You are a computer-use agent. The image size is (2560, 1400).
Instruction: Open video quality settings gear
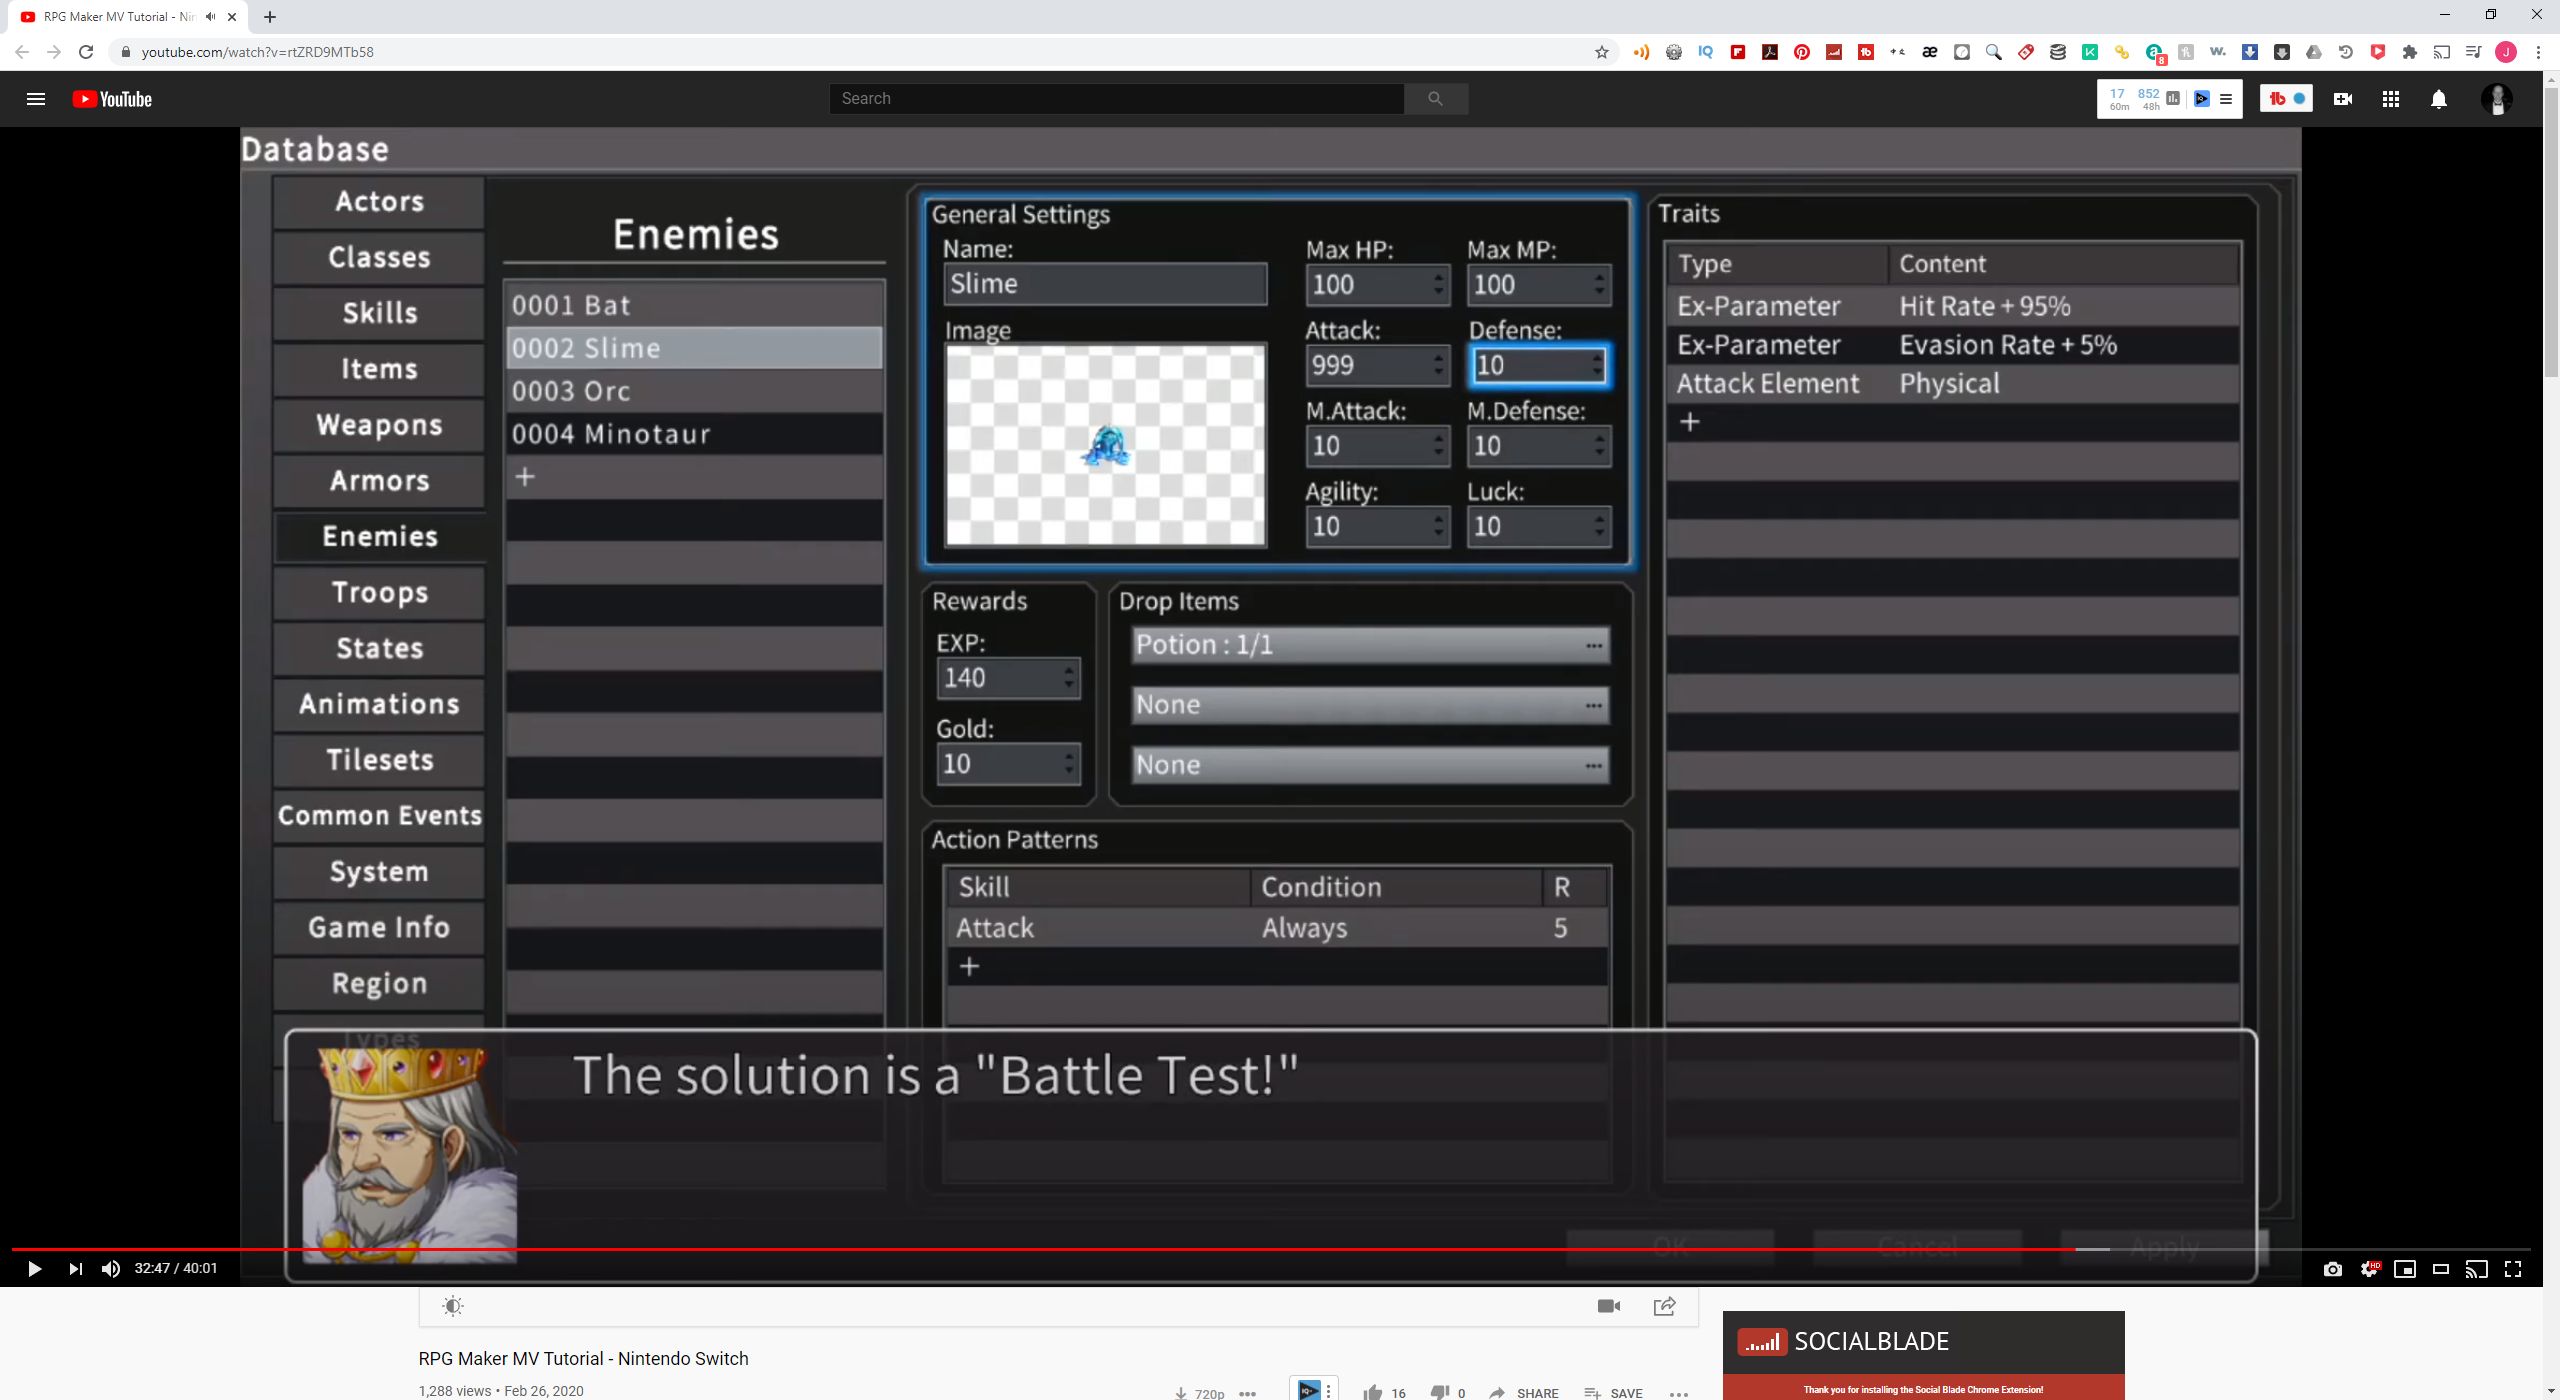pyautogui.click(x=2369, y=1269)
